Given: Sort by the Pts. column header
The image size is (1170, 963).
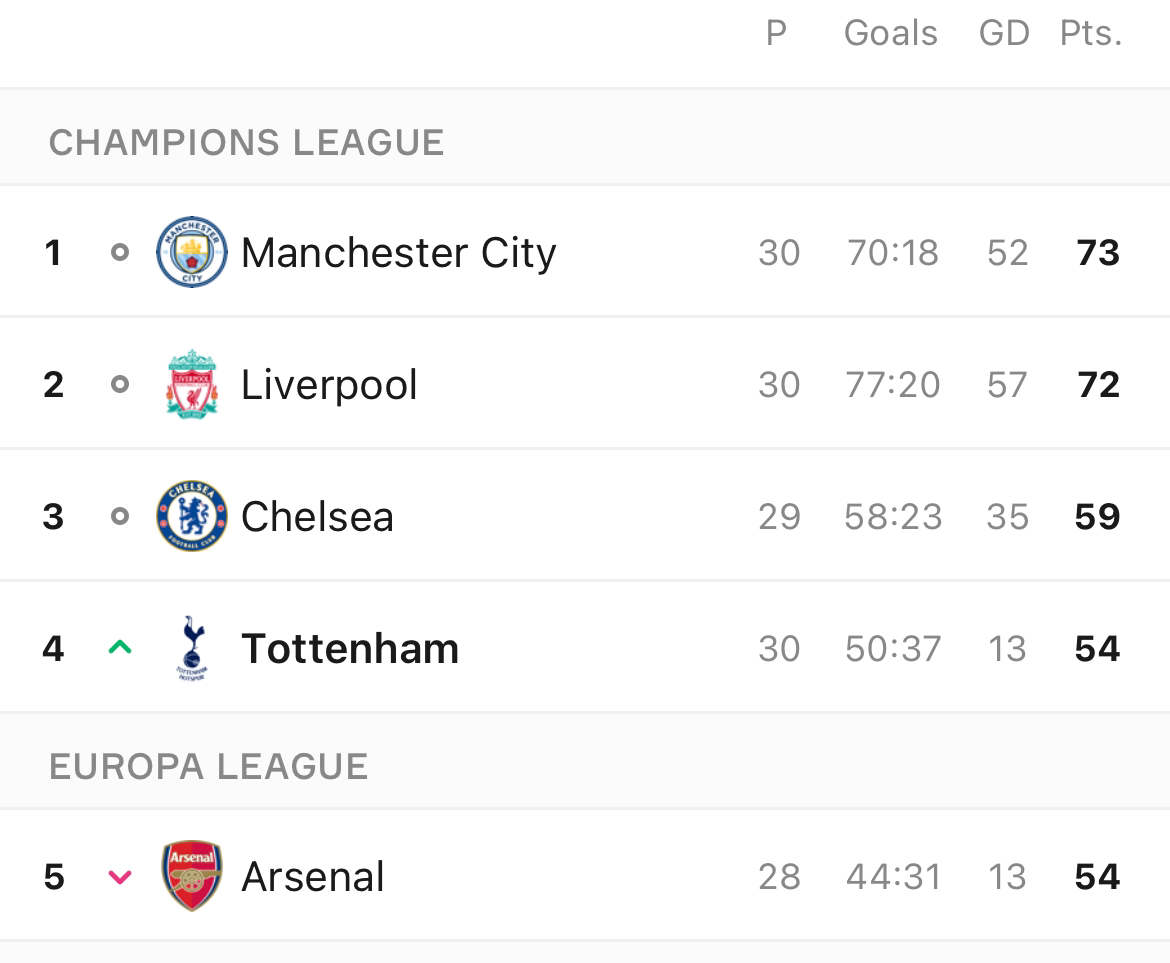Looking at the screenshot, I should [x=1091, y=34].
